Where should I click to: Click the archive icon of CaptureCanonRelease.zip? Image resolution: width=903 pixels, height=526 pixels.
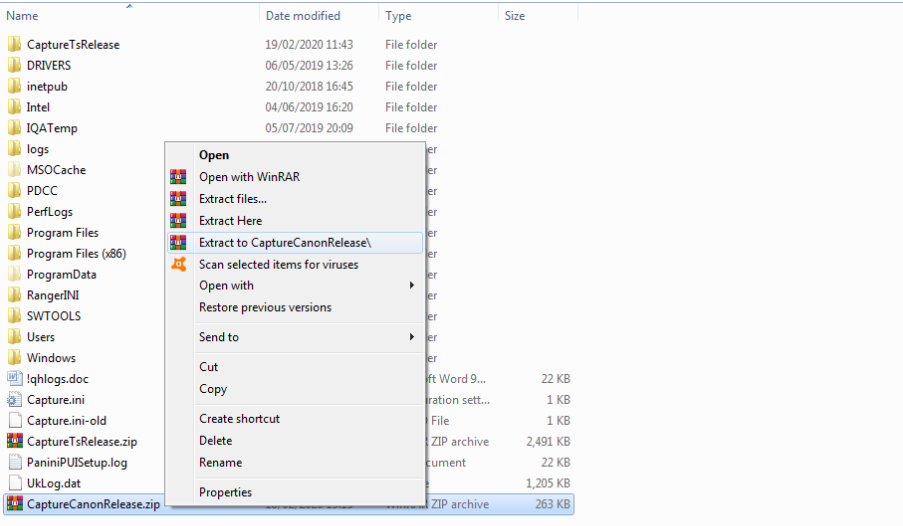[x=14, y=504]
